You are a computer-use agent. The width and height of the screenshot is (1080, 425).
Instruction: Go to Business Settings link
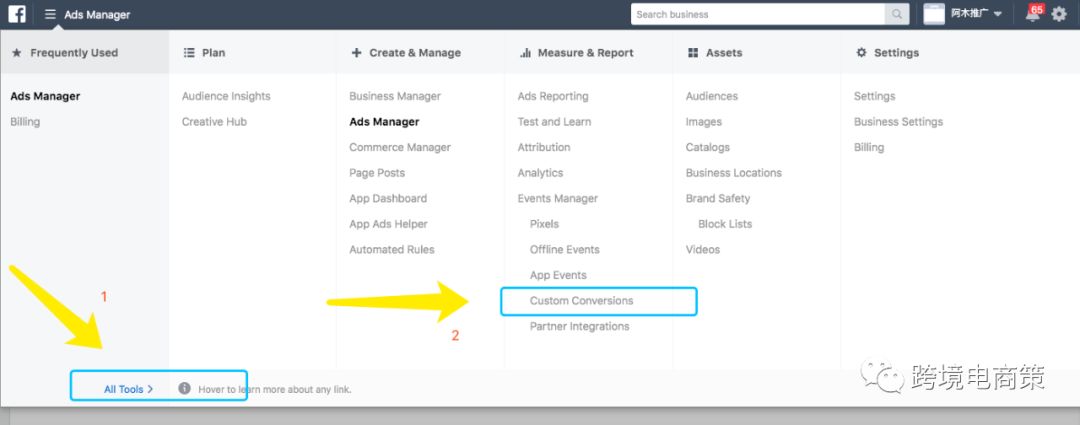(x=898, y=122)
